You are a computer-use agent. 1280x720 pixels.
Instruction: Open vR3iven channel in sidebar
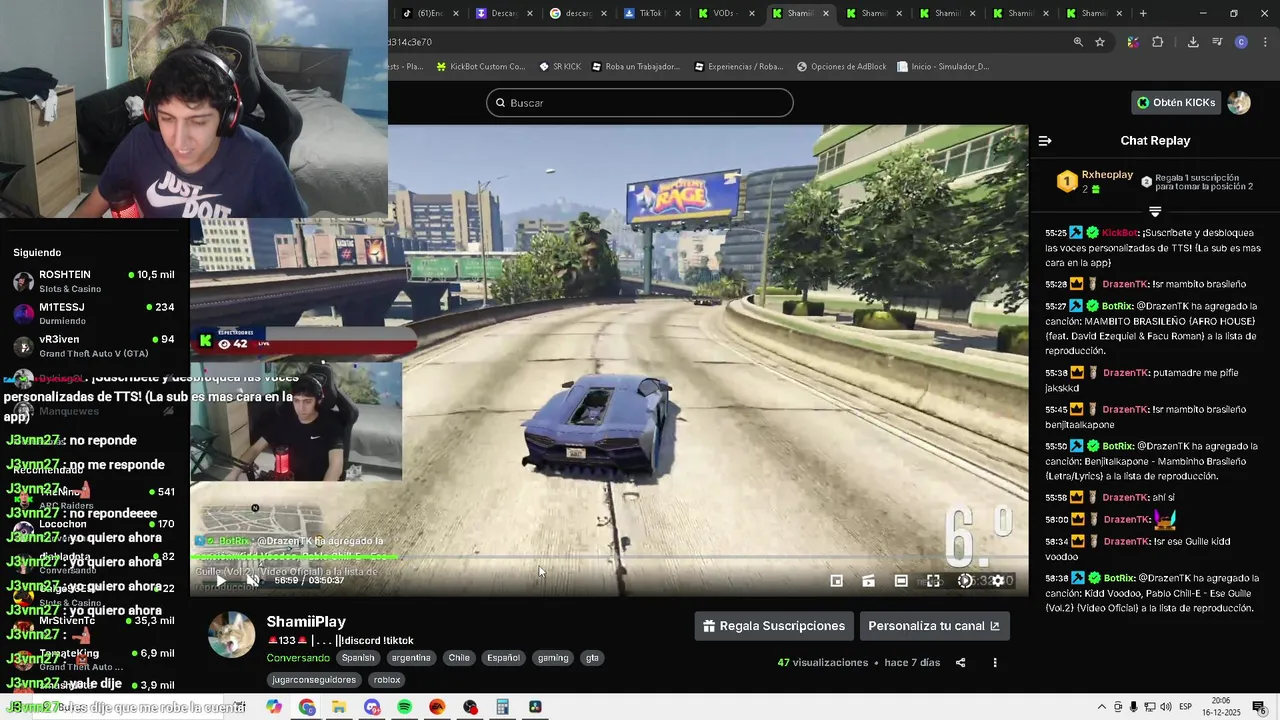(94, 345)
